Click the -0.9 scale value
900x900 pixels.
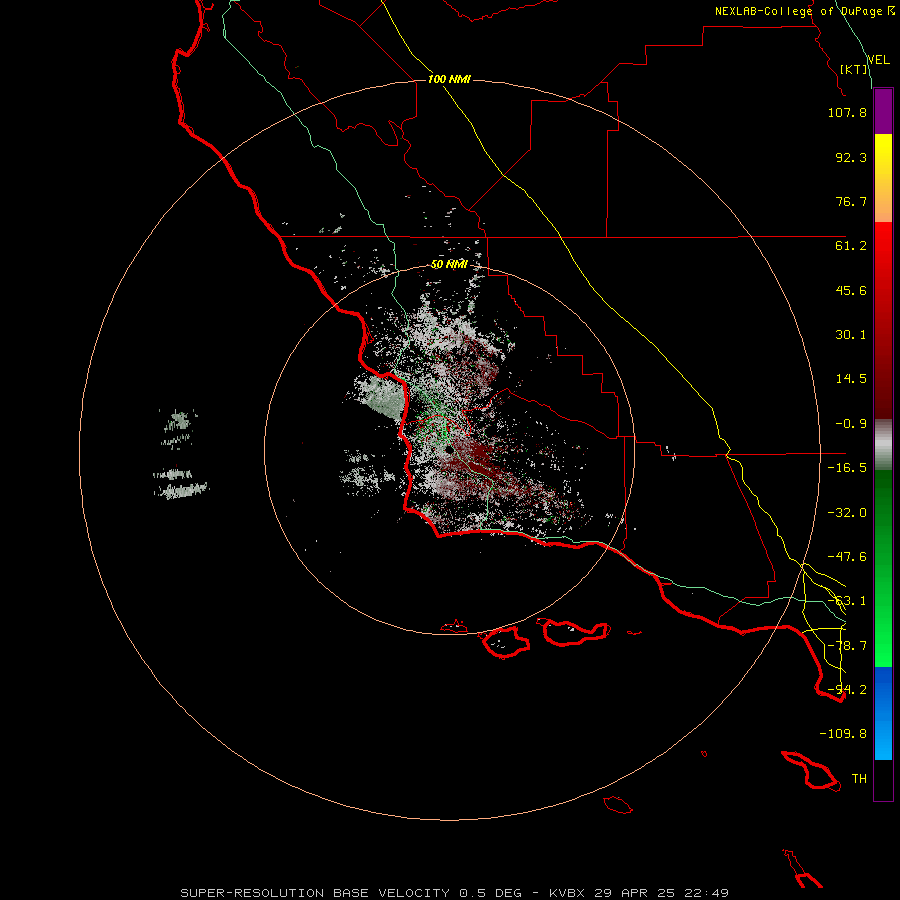[851, 424]
